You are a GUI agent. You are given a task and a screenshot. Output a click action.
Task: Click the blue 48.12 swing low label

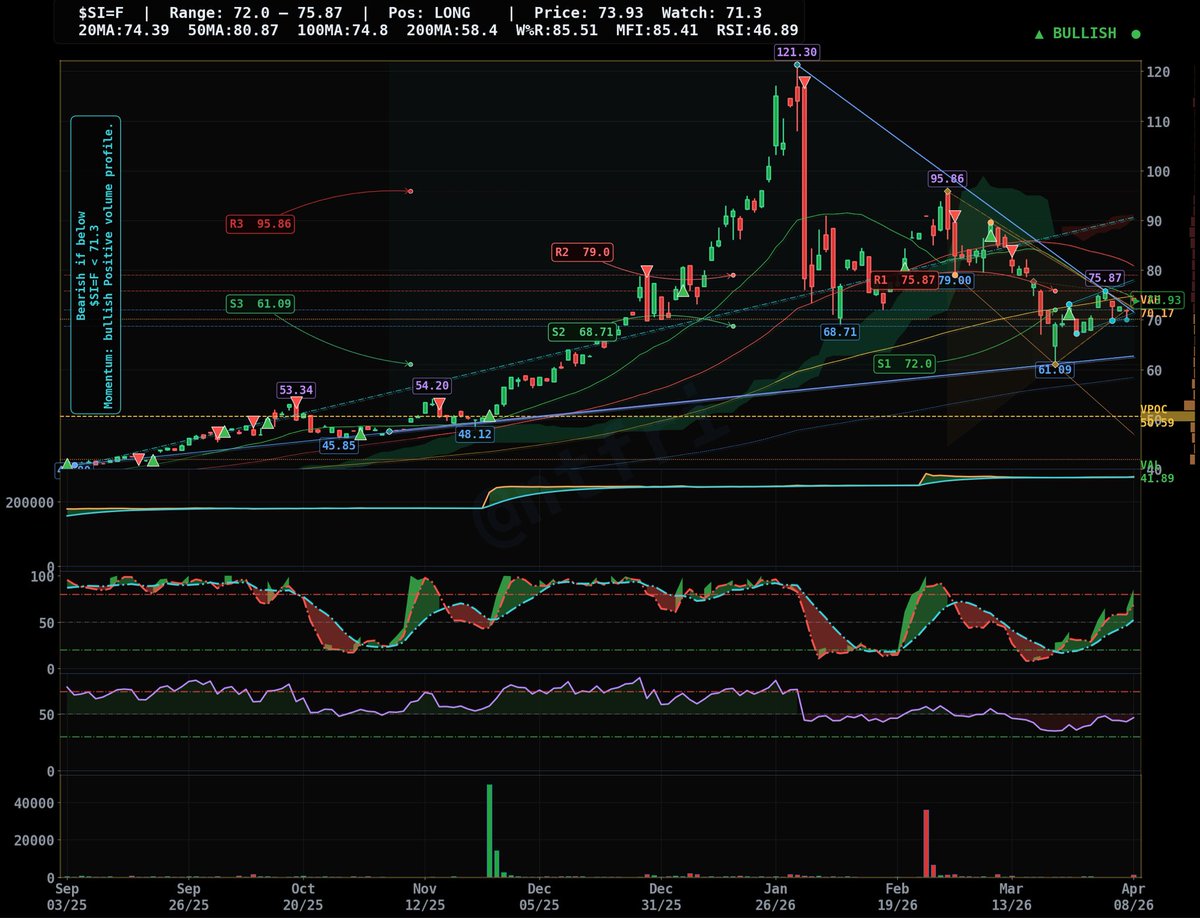[474, 435]
